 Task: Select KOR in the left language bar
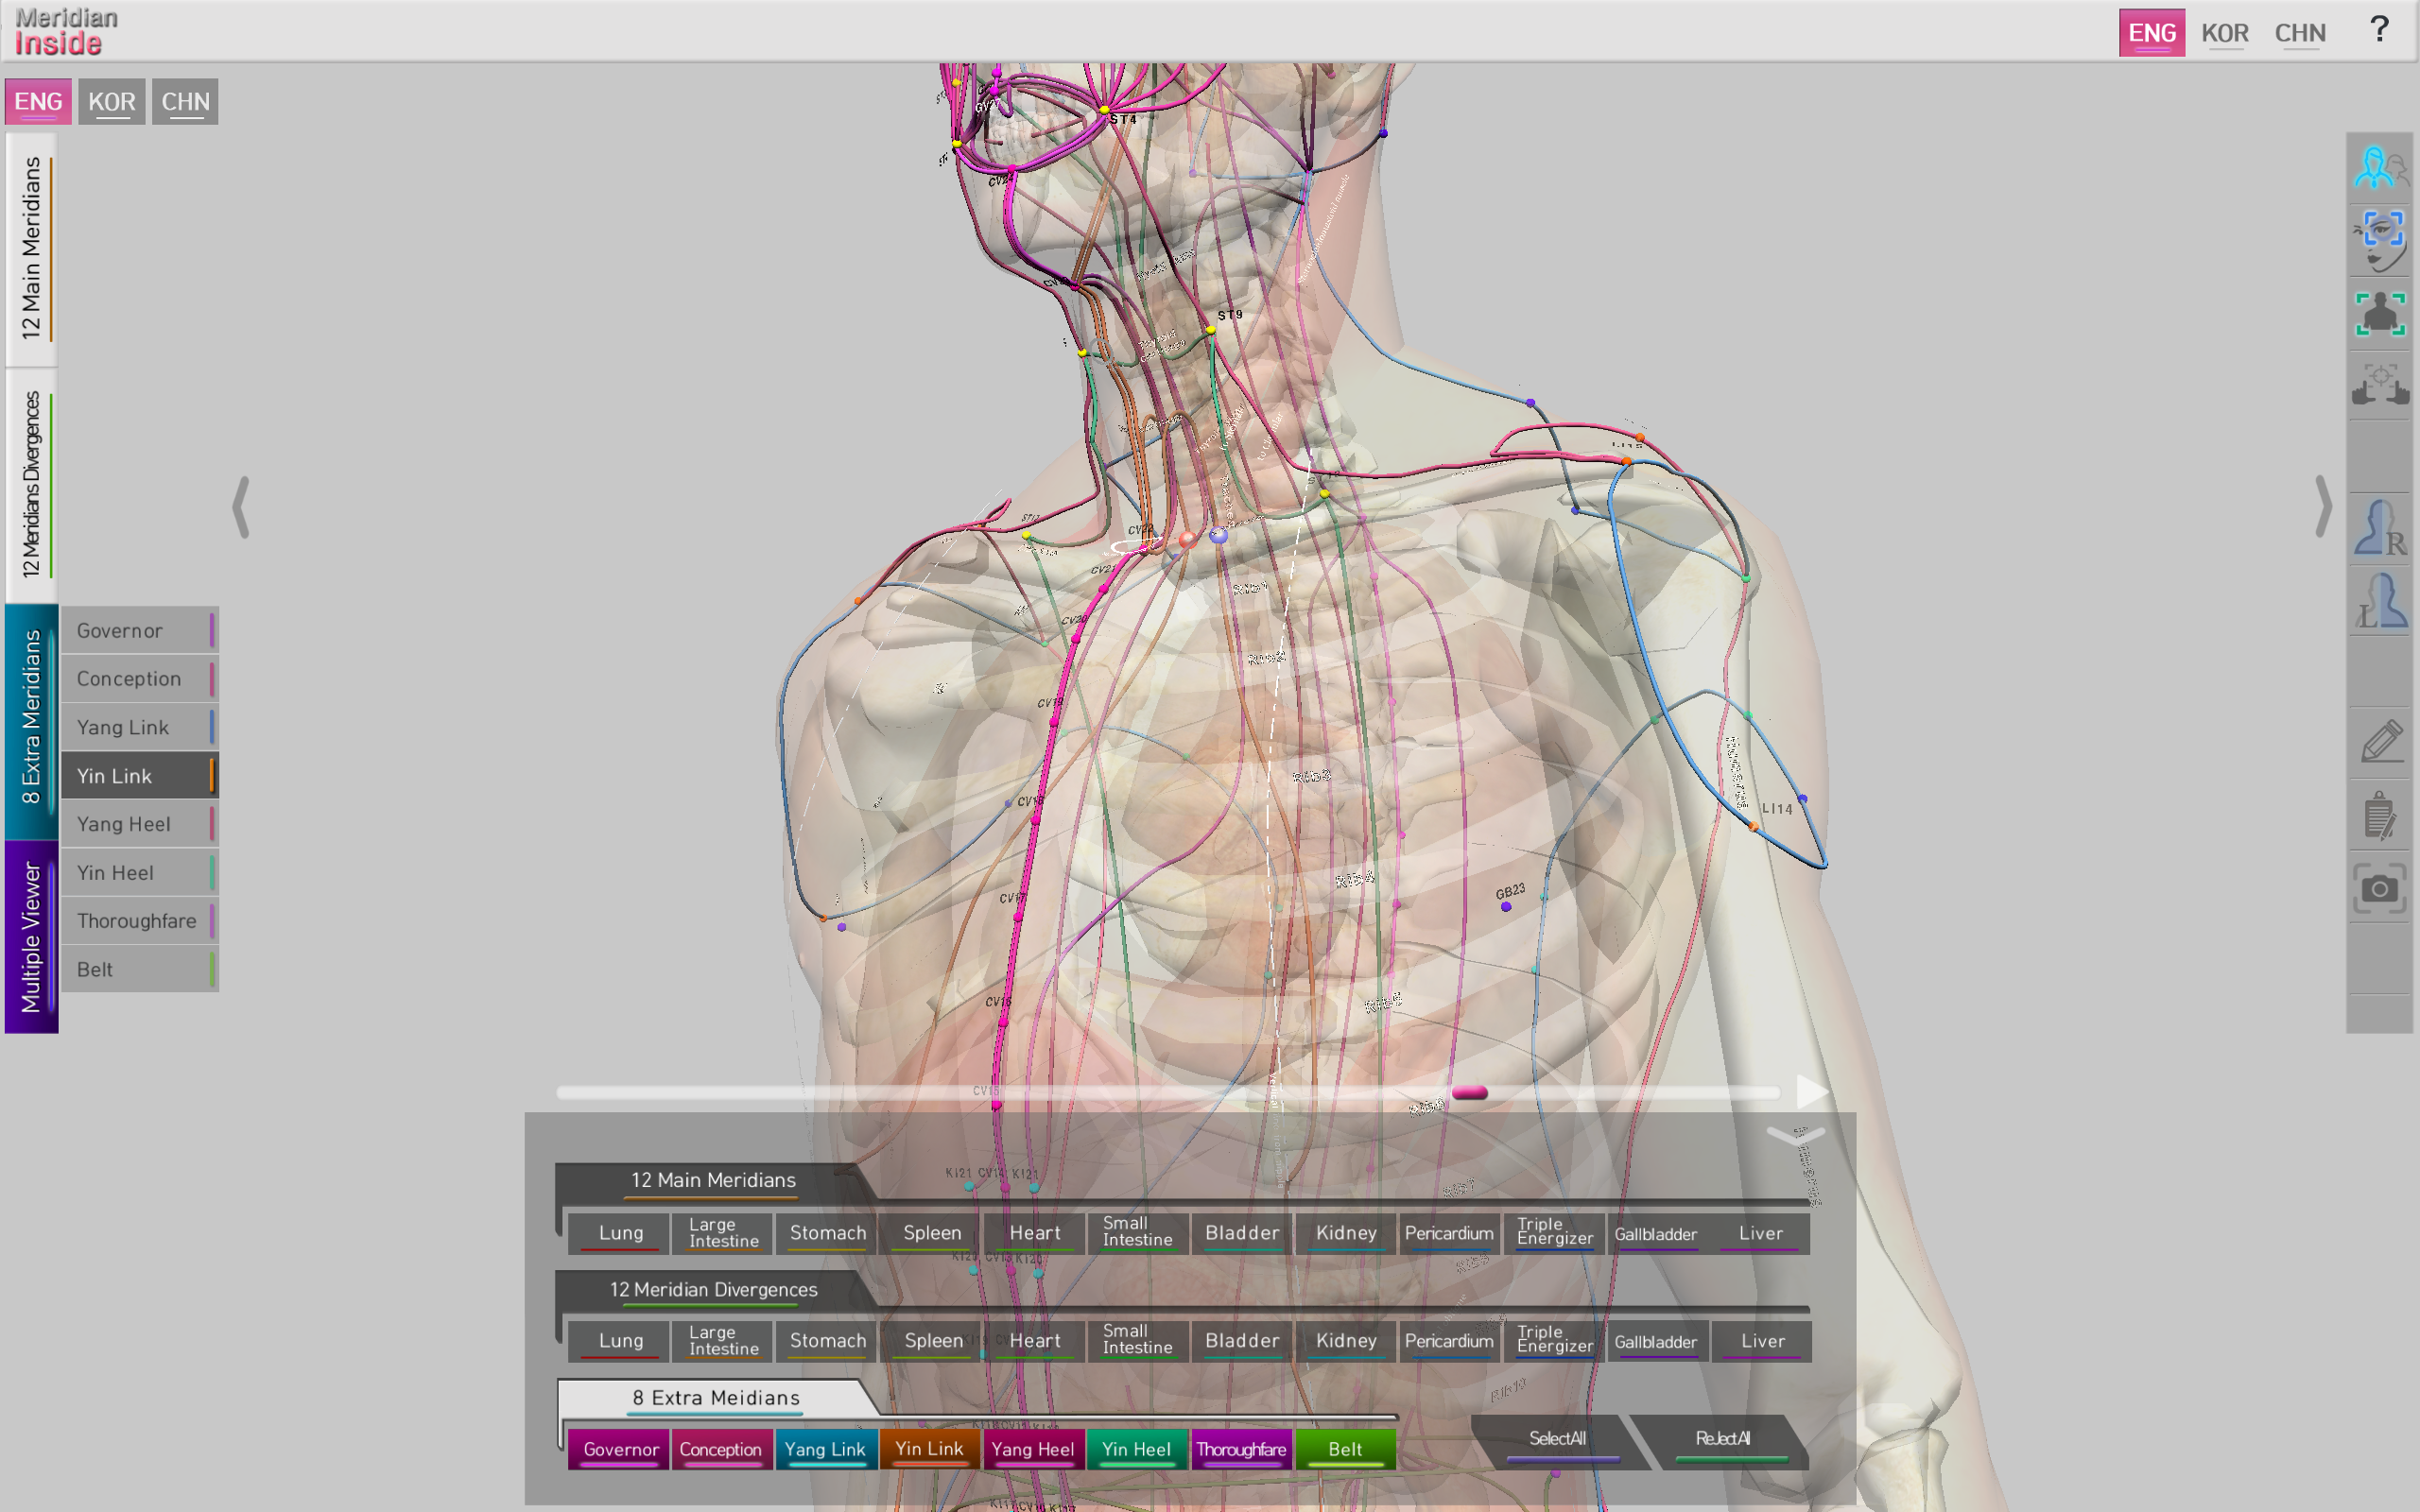point(112,102)
